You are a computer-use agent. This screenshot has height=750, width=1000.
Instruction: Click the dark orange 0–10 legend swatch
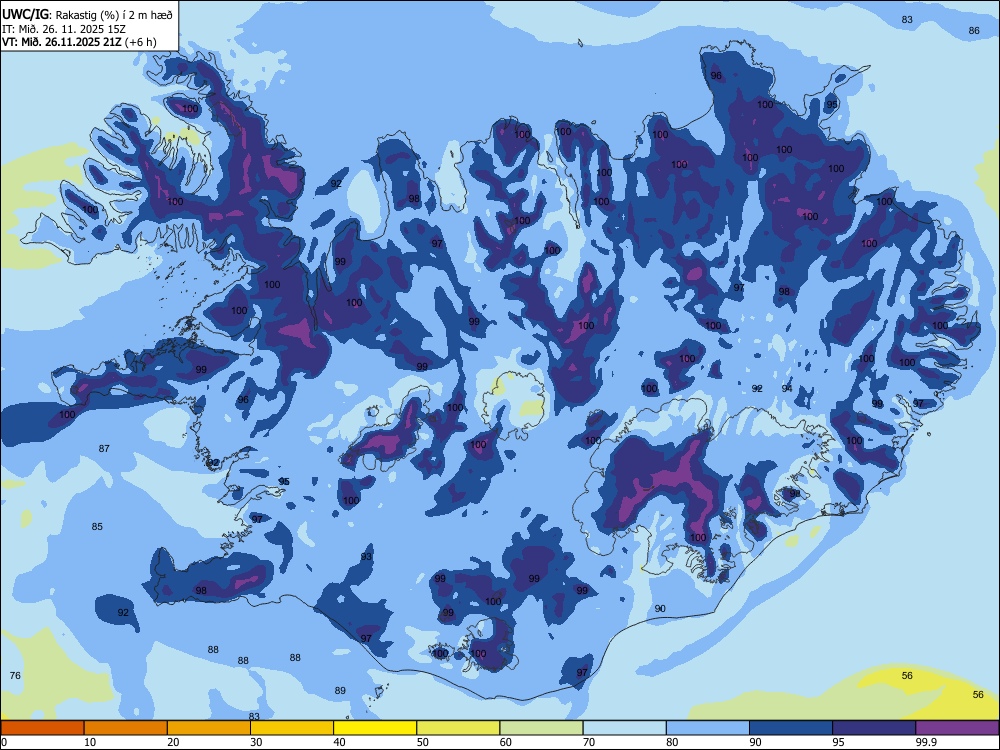[x=42, y=728]
